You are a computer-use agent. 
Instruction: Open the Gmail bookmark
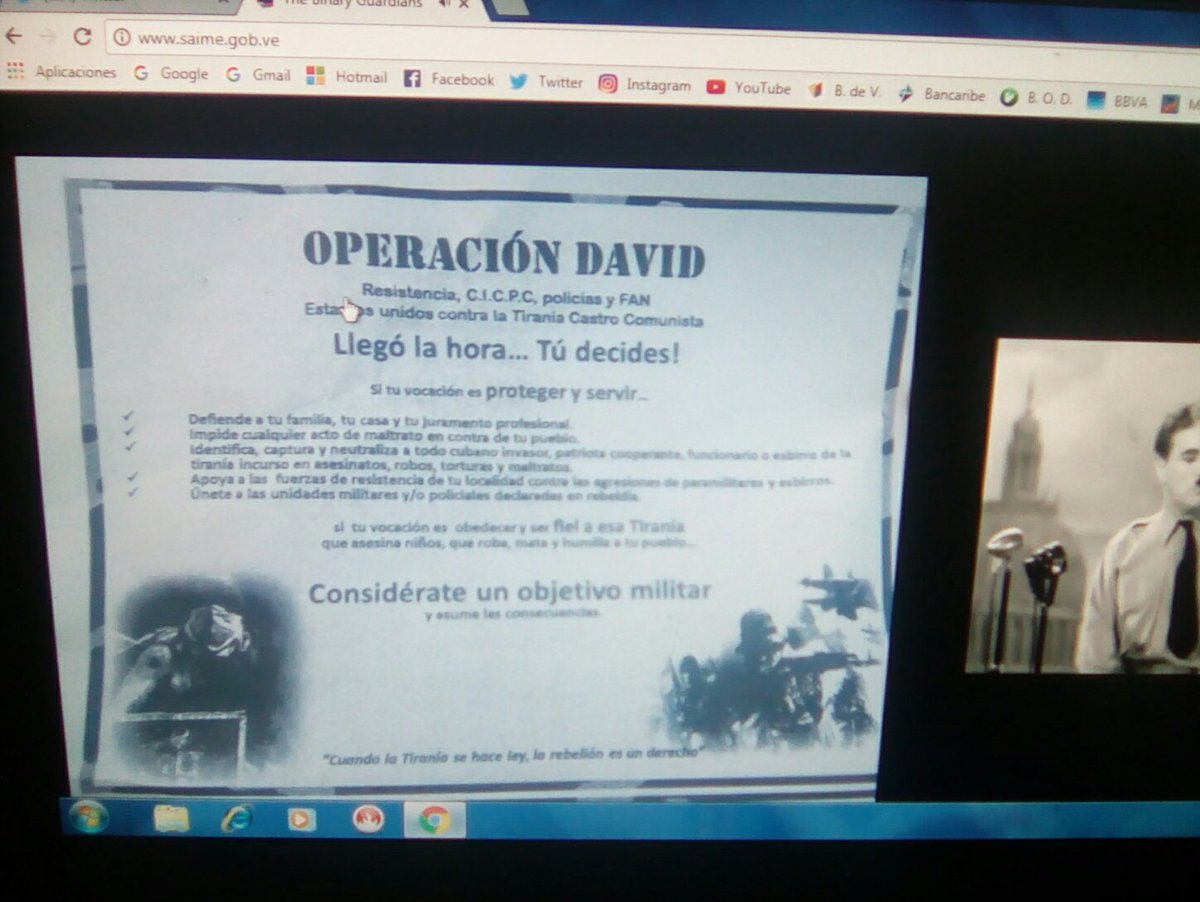click(258, 74)
